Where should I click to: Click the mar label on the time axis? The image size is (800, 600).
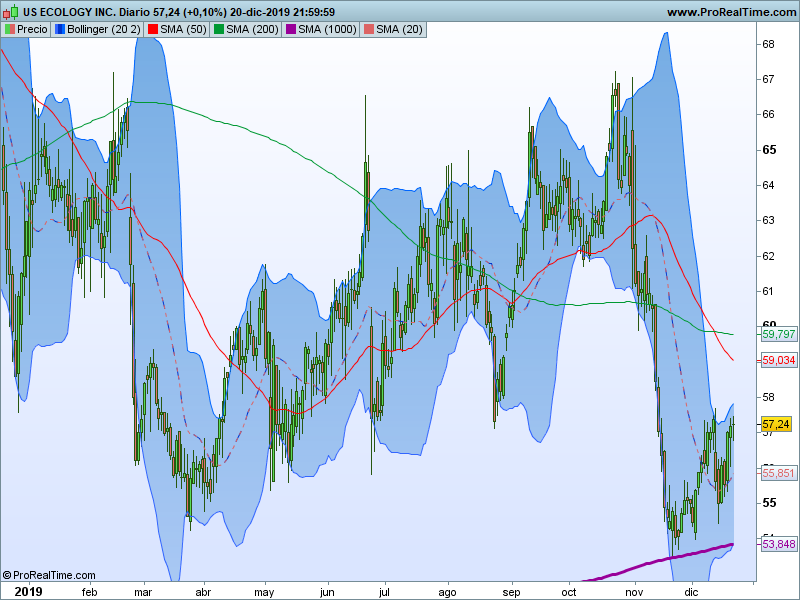[x=143, y=592]
